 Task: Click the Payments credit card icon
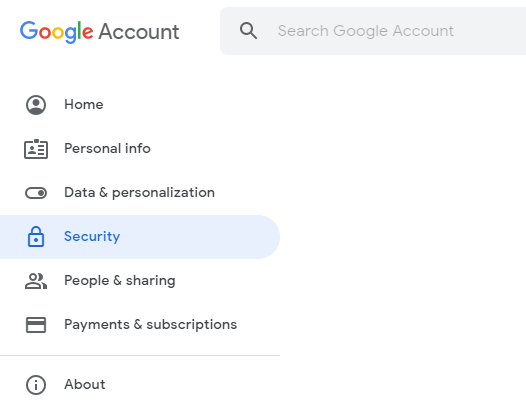36,325
